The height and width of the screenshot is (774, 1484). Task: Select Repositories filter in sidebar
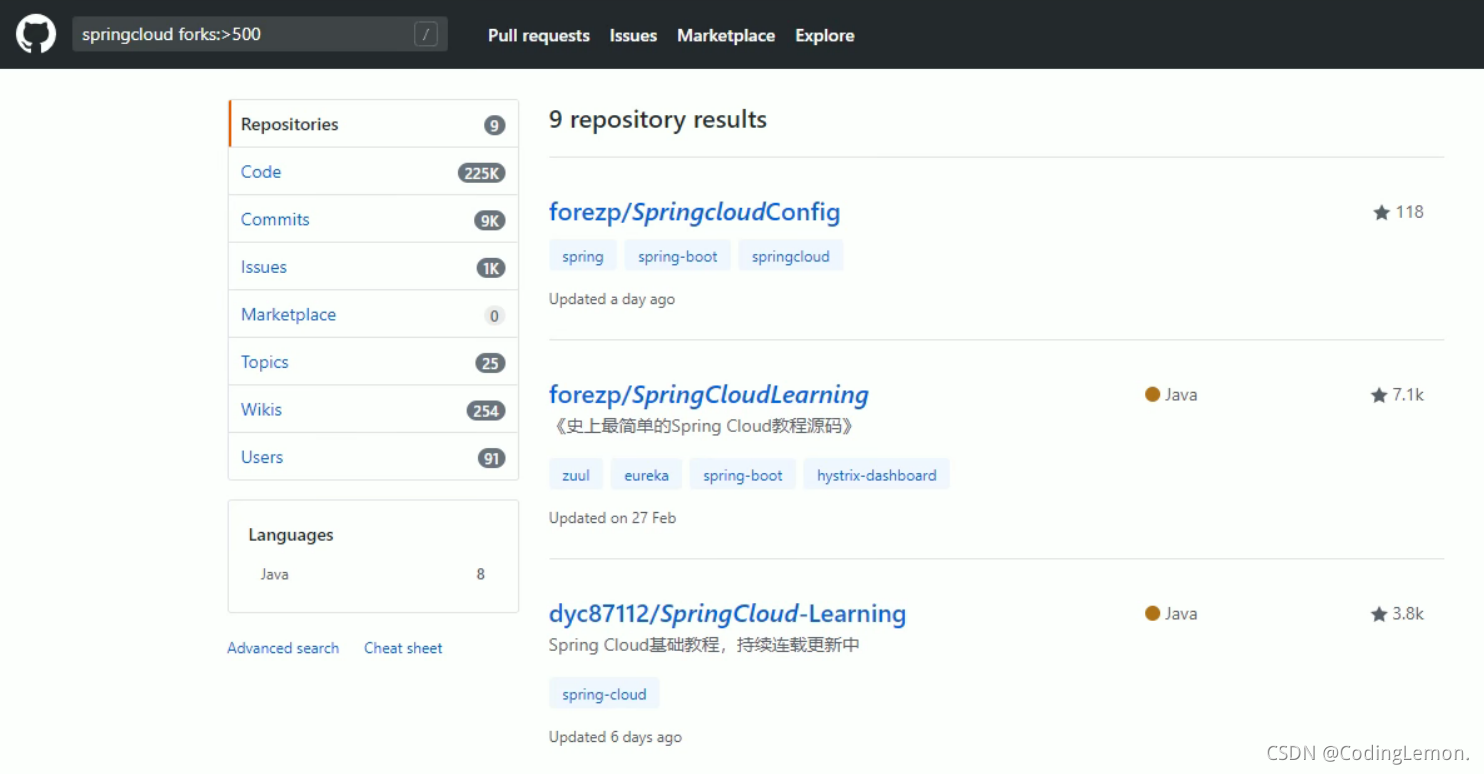point(373,124)
